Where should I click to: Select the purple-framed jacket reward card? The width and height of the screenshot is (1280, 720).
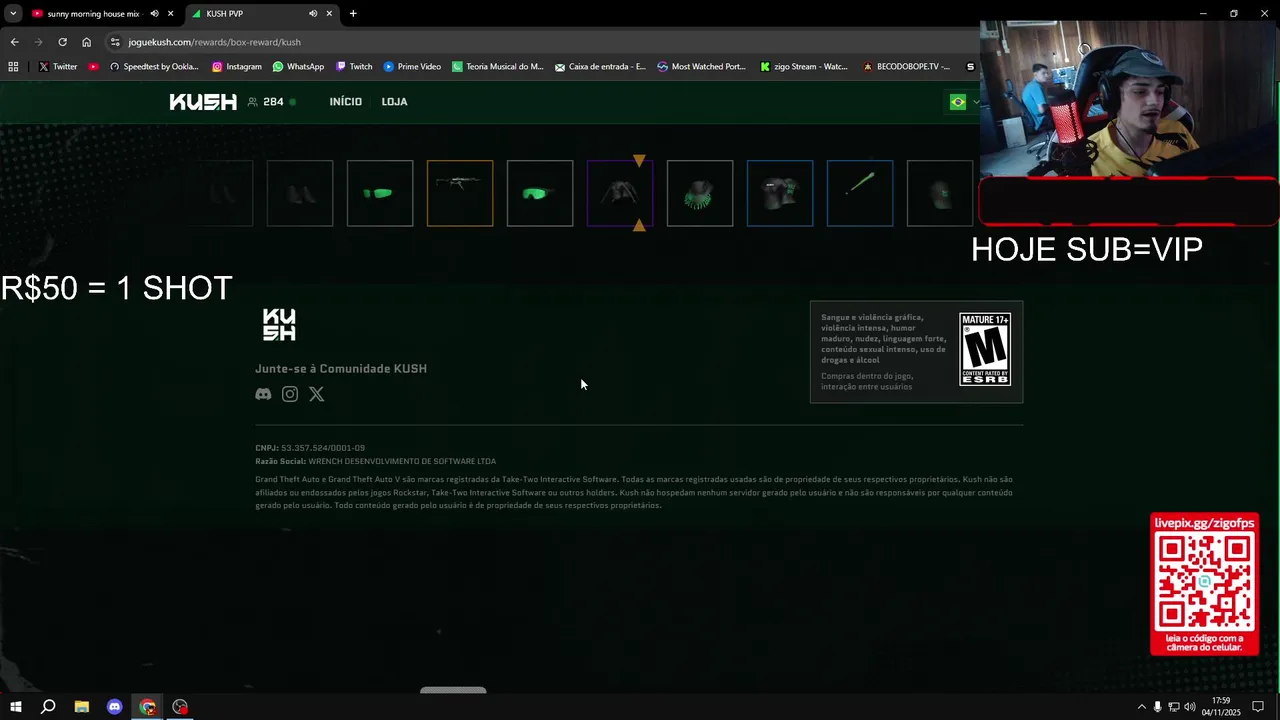coord(620,193)
